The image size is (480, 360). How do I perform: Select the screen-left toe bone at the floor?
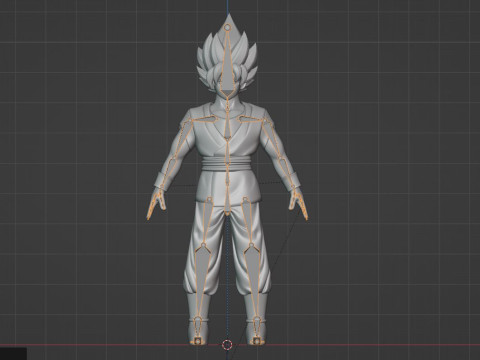click(197, 341)
